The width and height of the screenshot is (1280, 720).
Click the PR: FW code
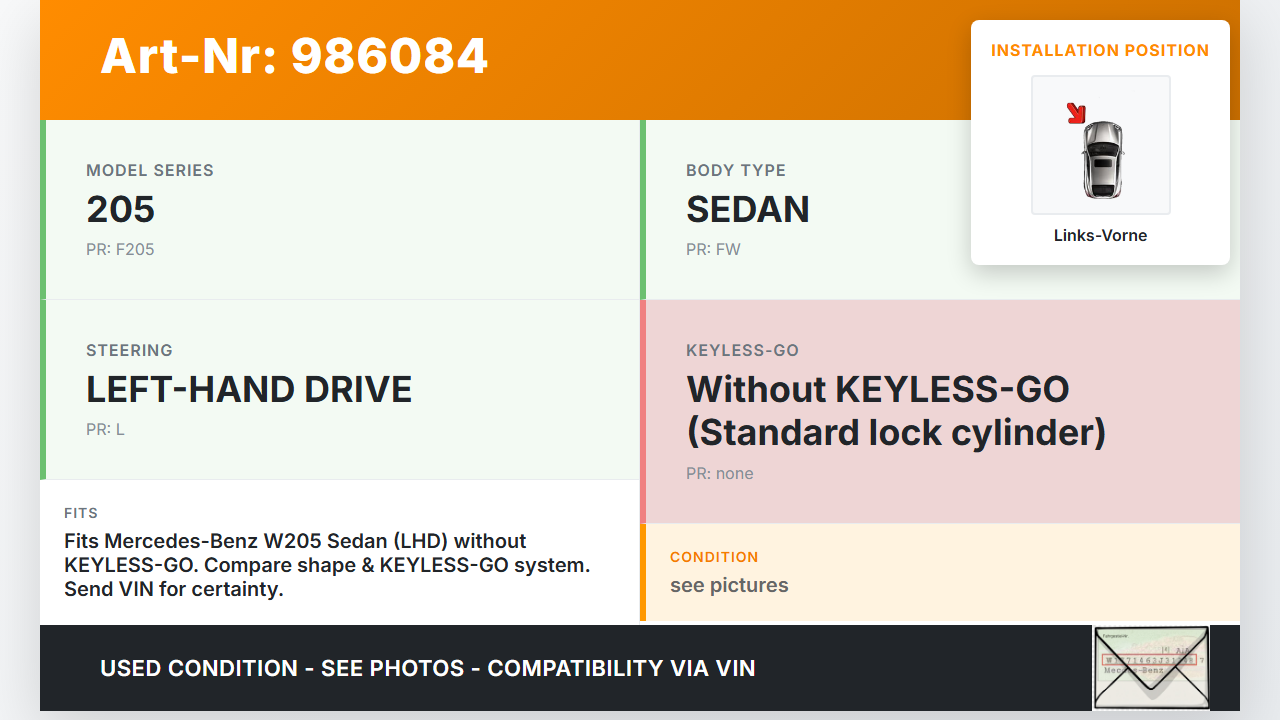tap(713, 249)
